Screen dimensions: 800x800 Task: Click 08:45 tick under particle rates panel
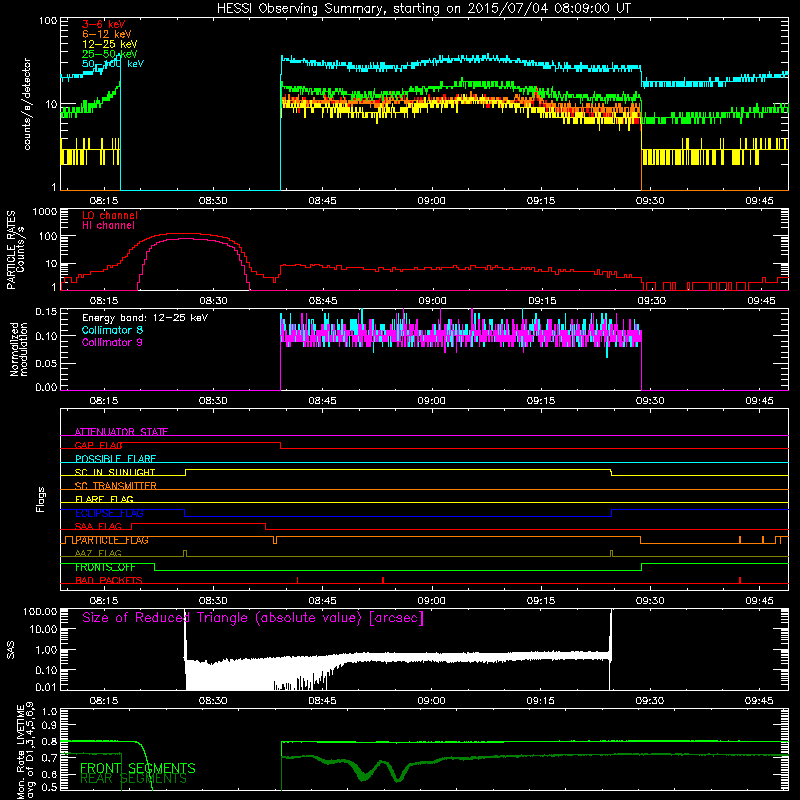click(x=323, y=301)
